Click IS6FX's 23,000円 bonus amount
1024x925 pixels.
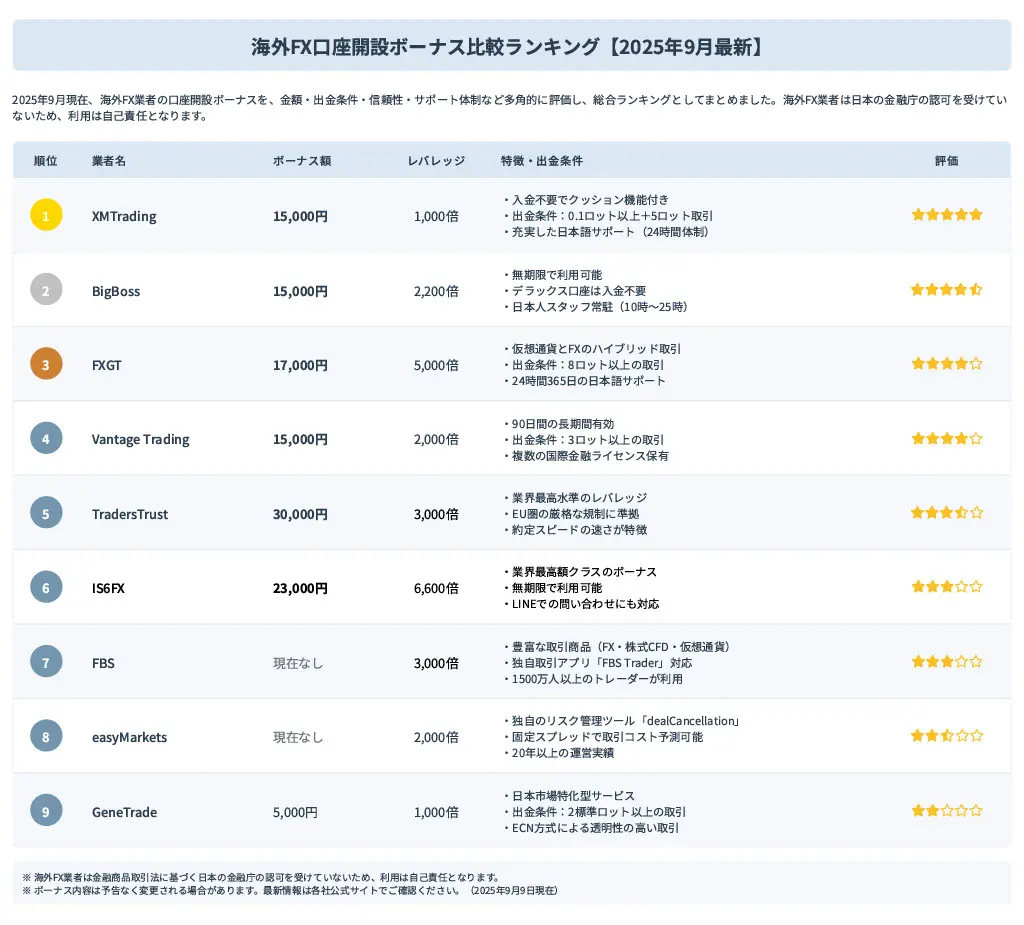point(300,588)
